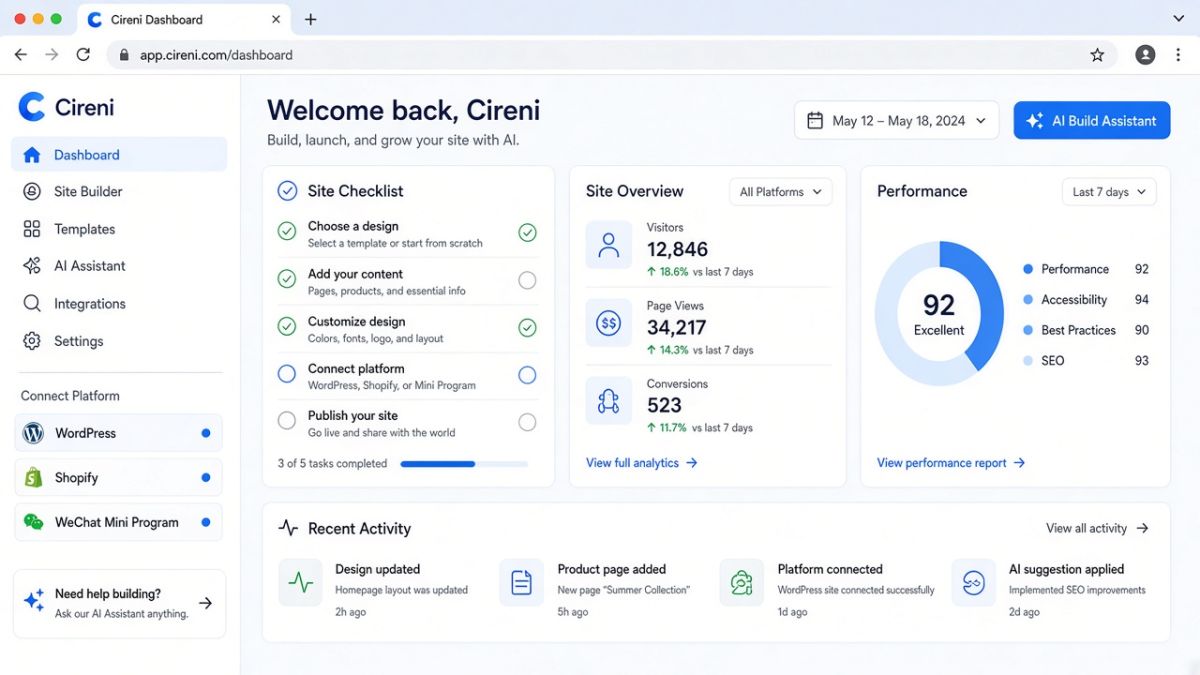Image resolution: width=1200 pixels, height=675 pixels.
Task: Open the browser tab search chevron
Action: click(1178, 19)
